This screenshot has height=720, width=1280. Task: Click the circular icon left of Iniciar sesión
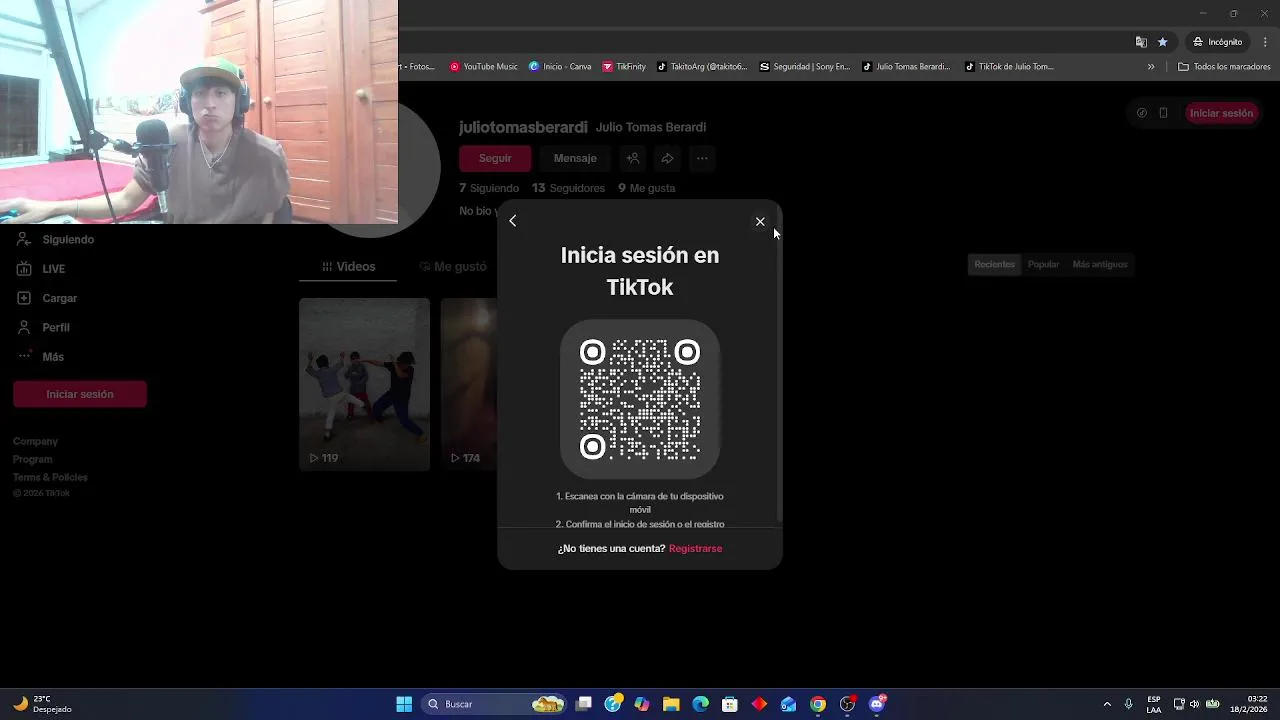1142,113
